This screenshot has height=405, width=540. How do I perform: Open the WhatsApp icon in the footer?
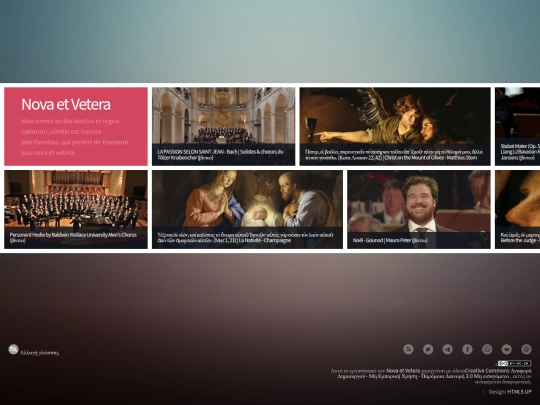(x=487, y=349)
